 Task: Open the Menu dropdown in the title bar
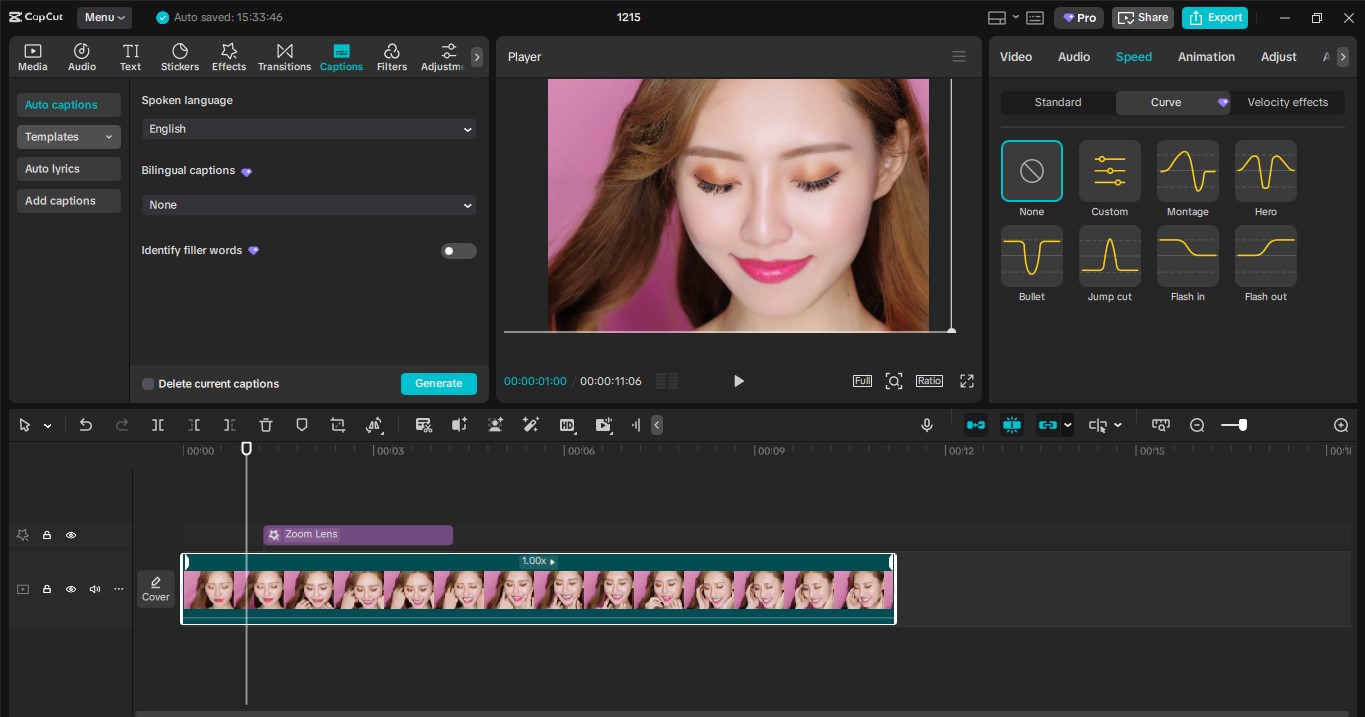coord(105,17)
